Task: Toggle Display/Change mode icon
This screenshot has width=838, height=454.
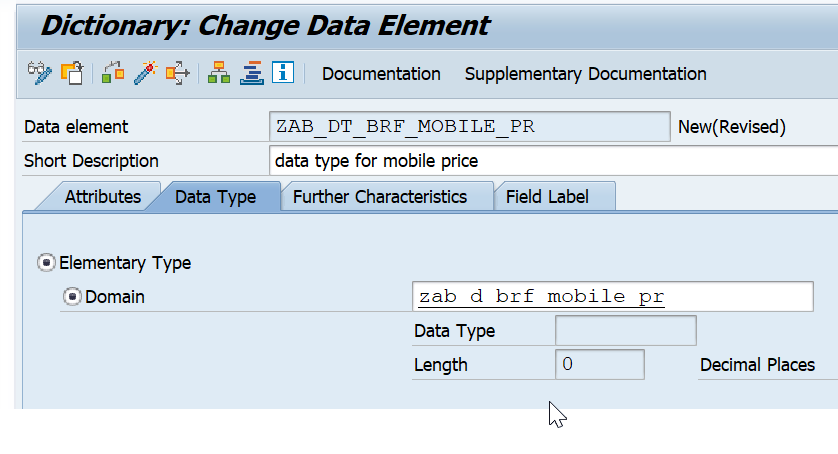Action: click(40, 73)
